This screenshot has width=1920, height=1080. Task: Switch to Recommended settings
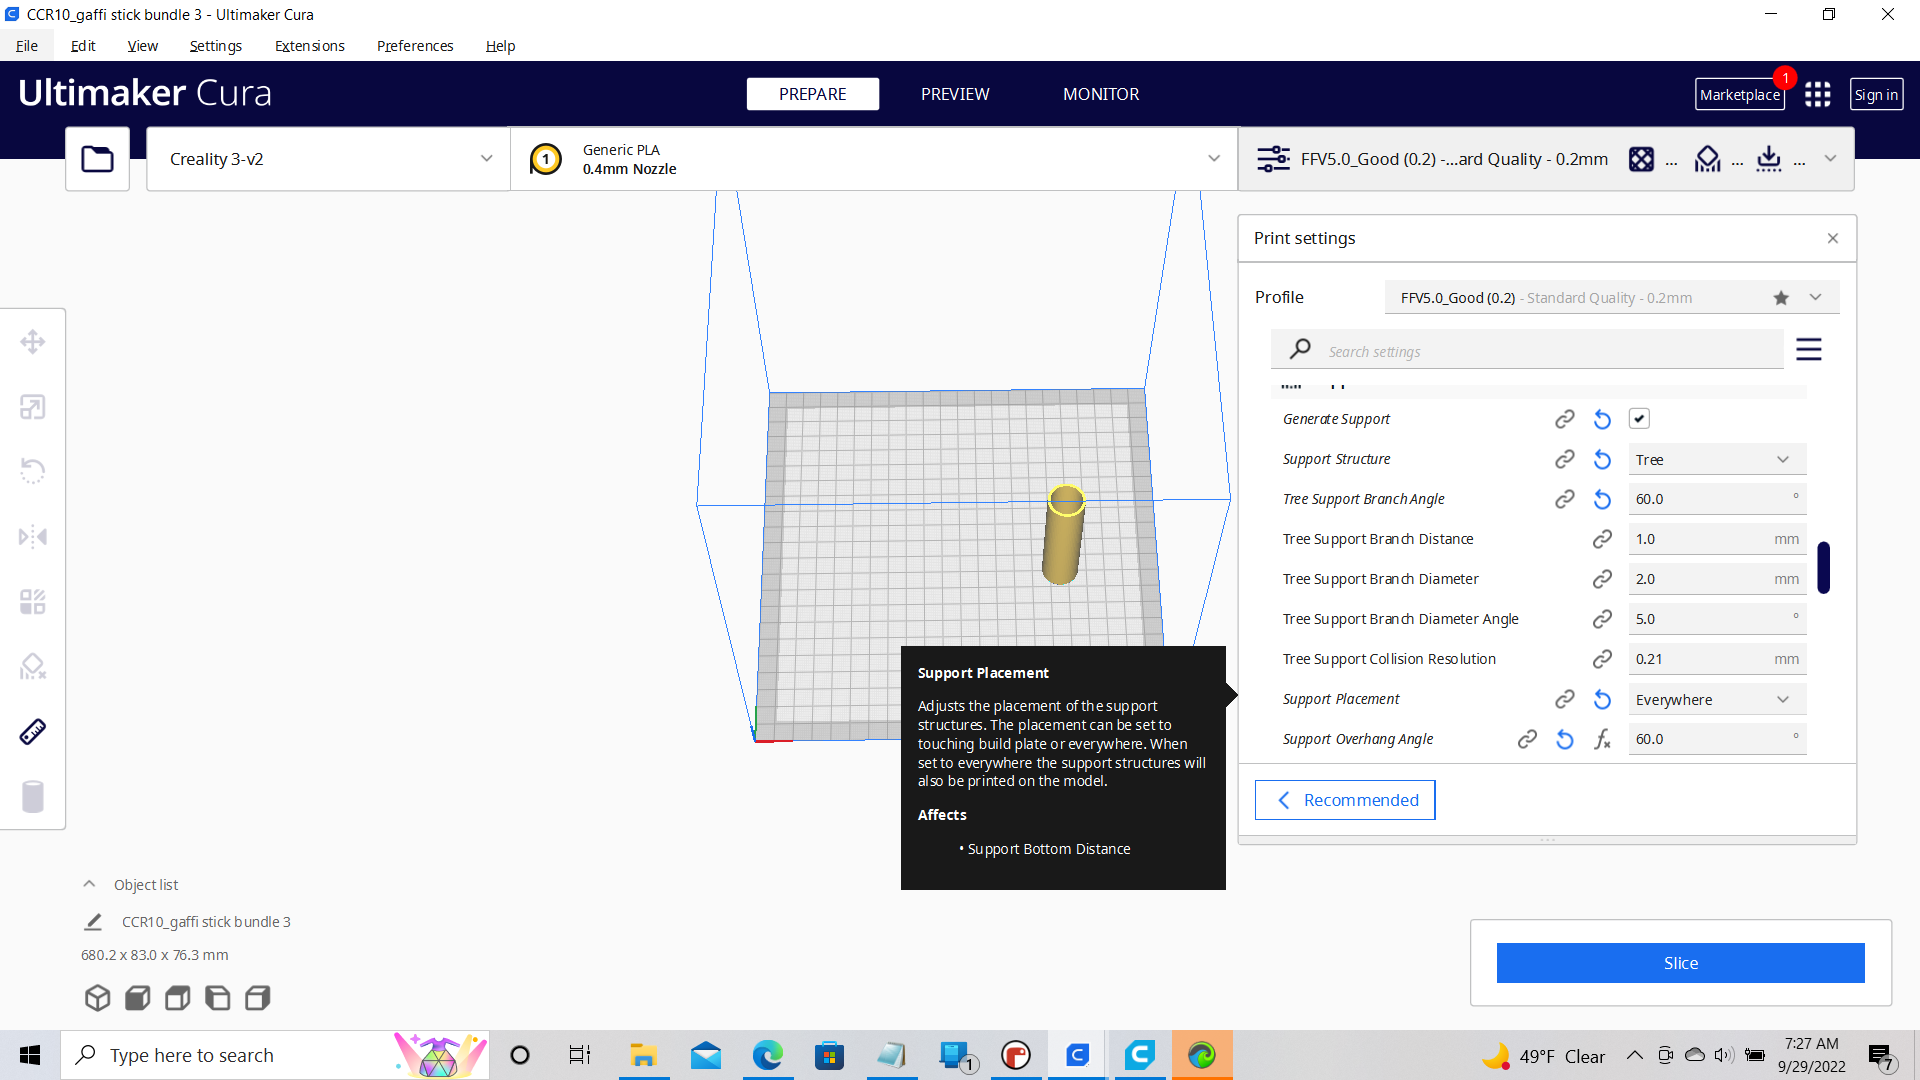[x=1345, y=800]
